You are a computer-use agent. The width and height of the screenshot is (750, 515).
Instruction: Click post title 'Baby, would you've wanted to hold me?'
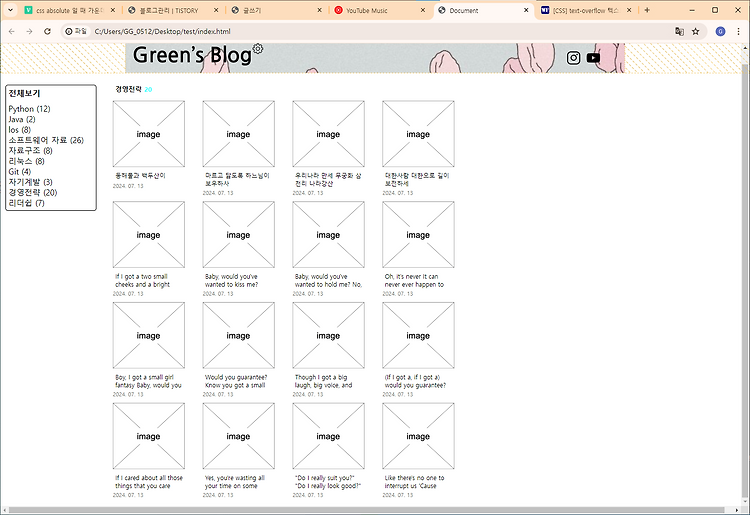(328, 281)
